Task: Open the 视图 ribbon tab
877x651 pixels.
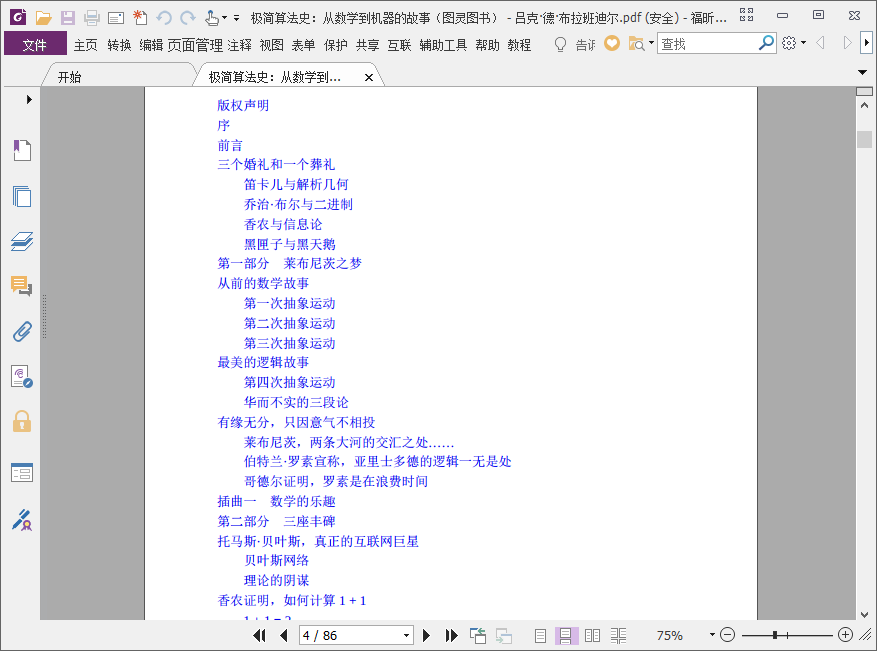Action: pyautogui.click(x=271, y=45)
